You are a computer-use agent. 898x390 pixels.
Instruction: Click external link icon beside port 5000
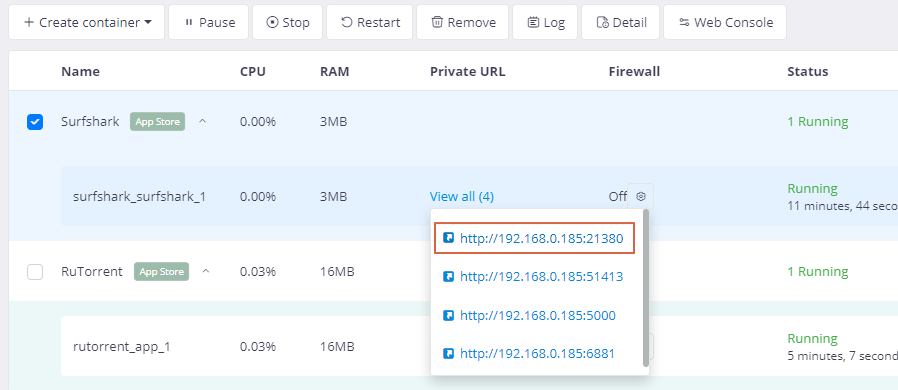(x=449, y=315)
